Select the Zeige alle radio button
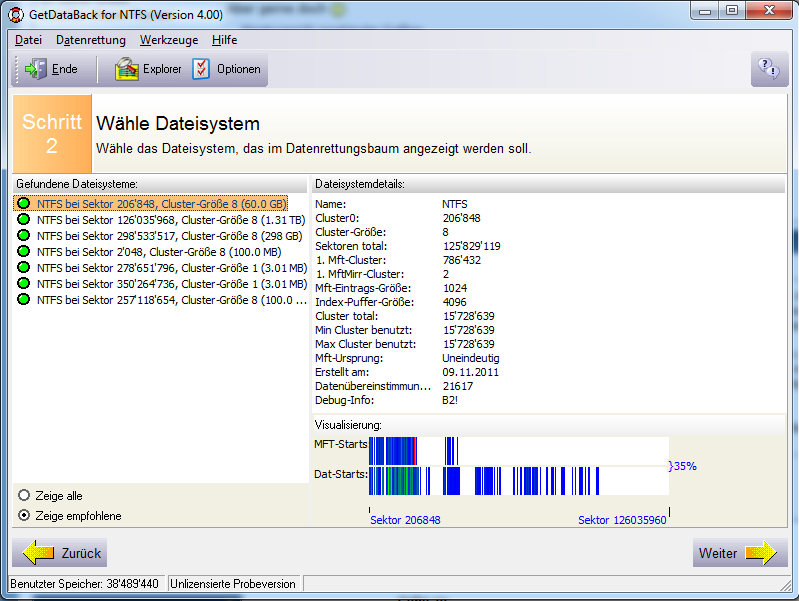 click(24, 495)
